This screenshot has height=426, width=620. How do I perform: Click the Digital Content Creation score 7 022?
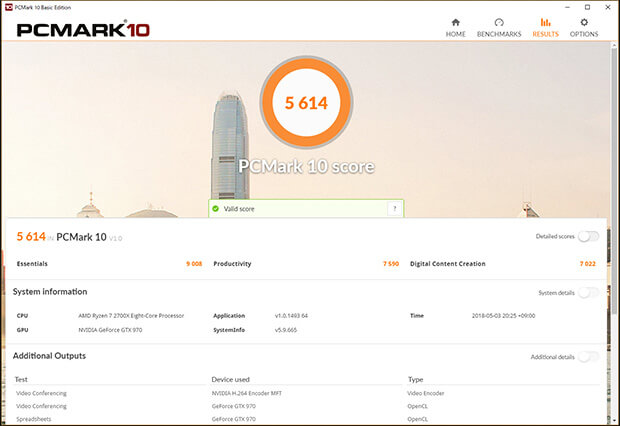click(x=588, y=264)
